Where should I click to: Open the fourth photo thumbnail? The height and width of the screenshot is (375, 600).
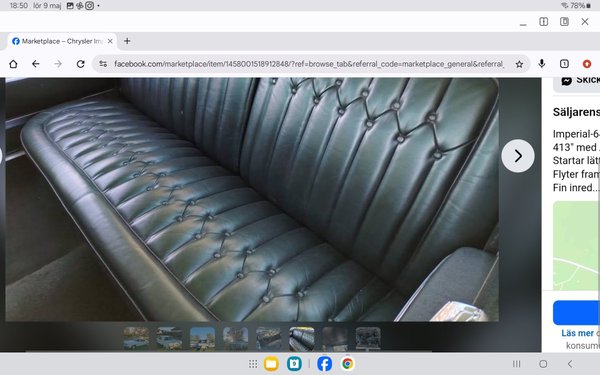point(235,339)
